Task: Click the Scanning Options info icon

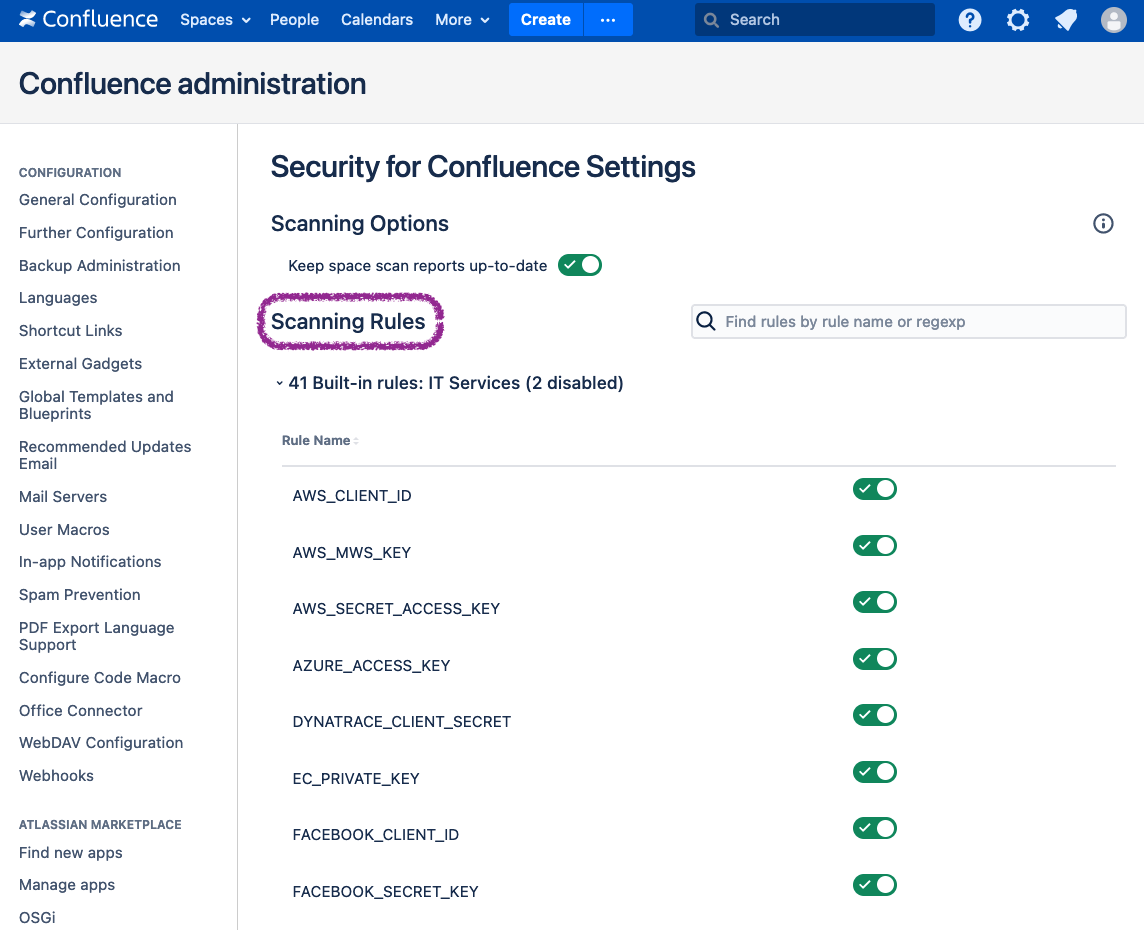Action: [1103, 224]
